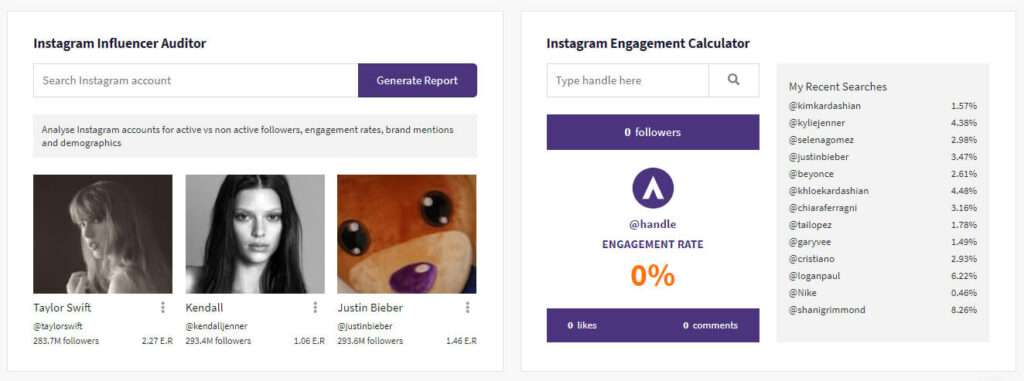
Task: Open Taylor Swift profile thumbnail
Action: [103, 234]
